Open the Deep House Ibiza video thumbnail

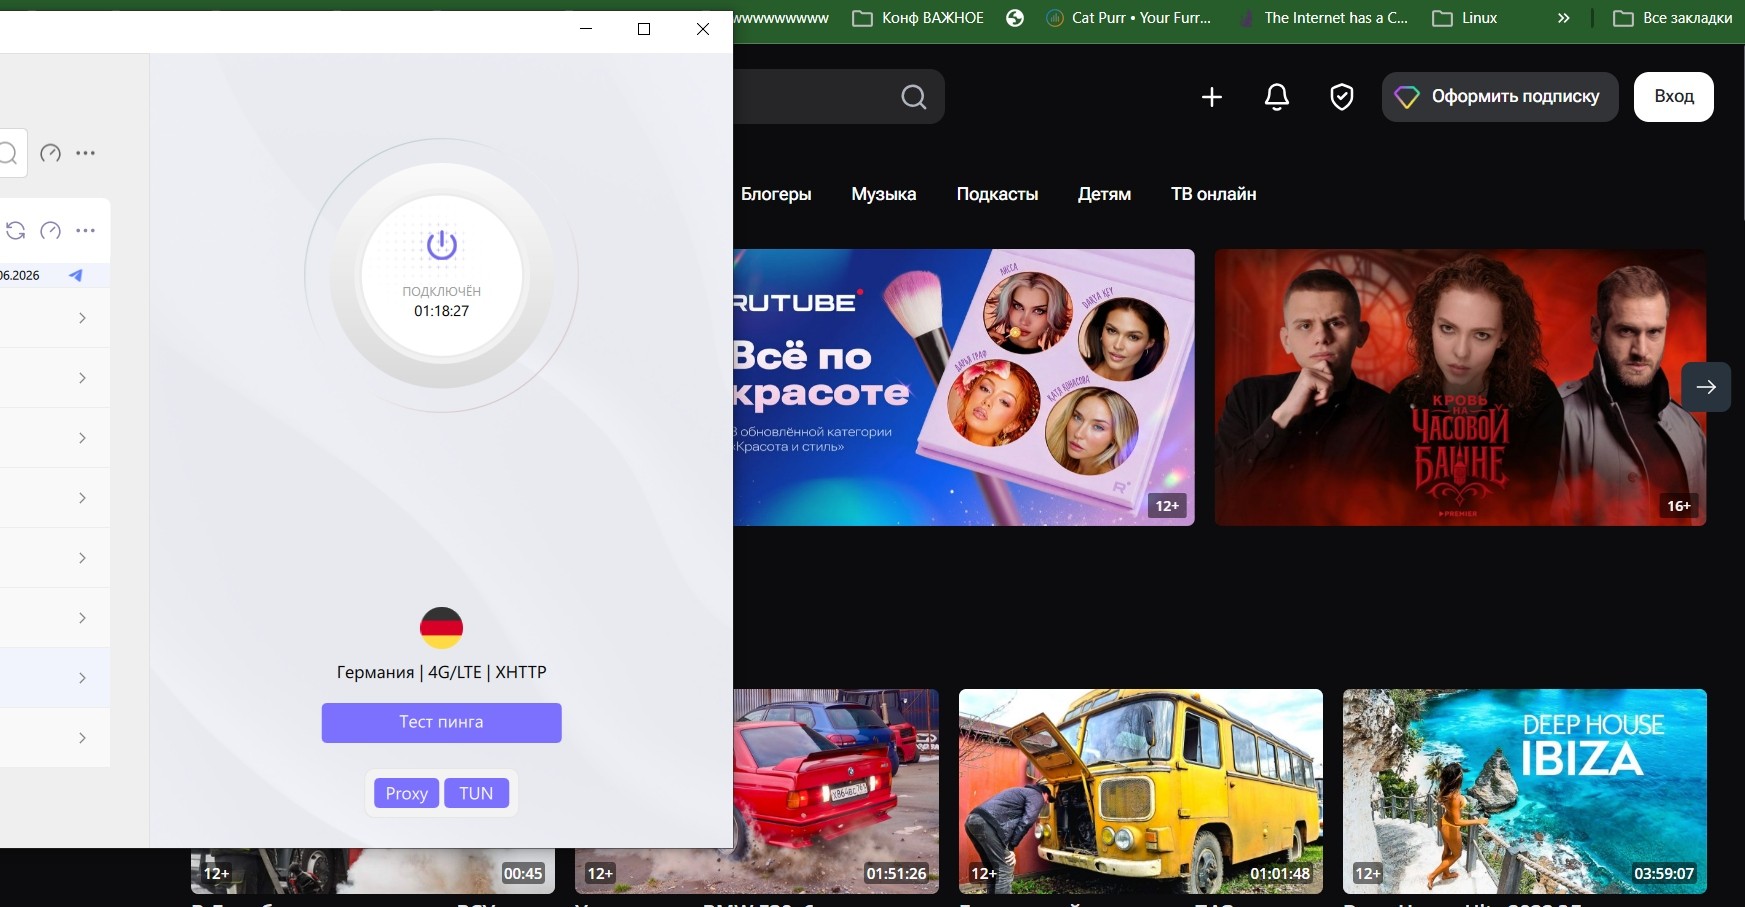point(1525,791)
